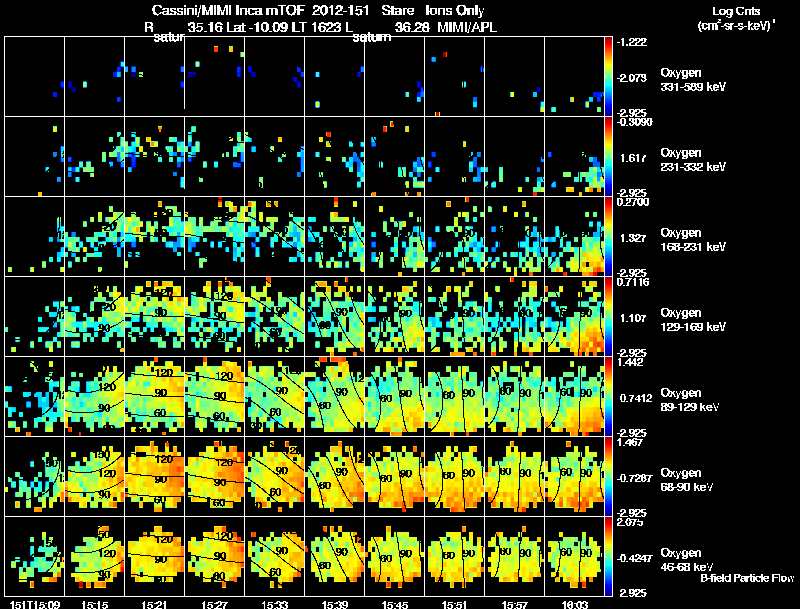Click the B-field Particle Flow label
Screen dimensions: 800x609
point(747,578)
